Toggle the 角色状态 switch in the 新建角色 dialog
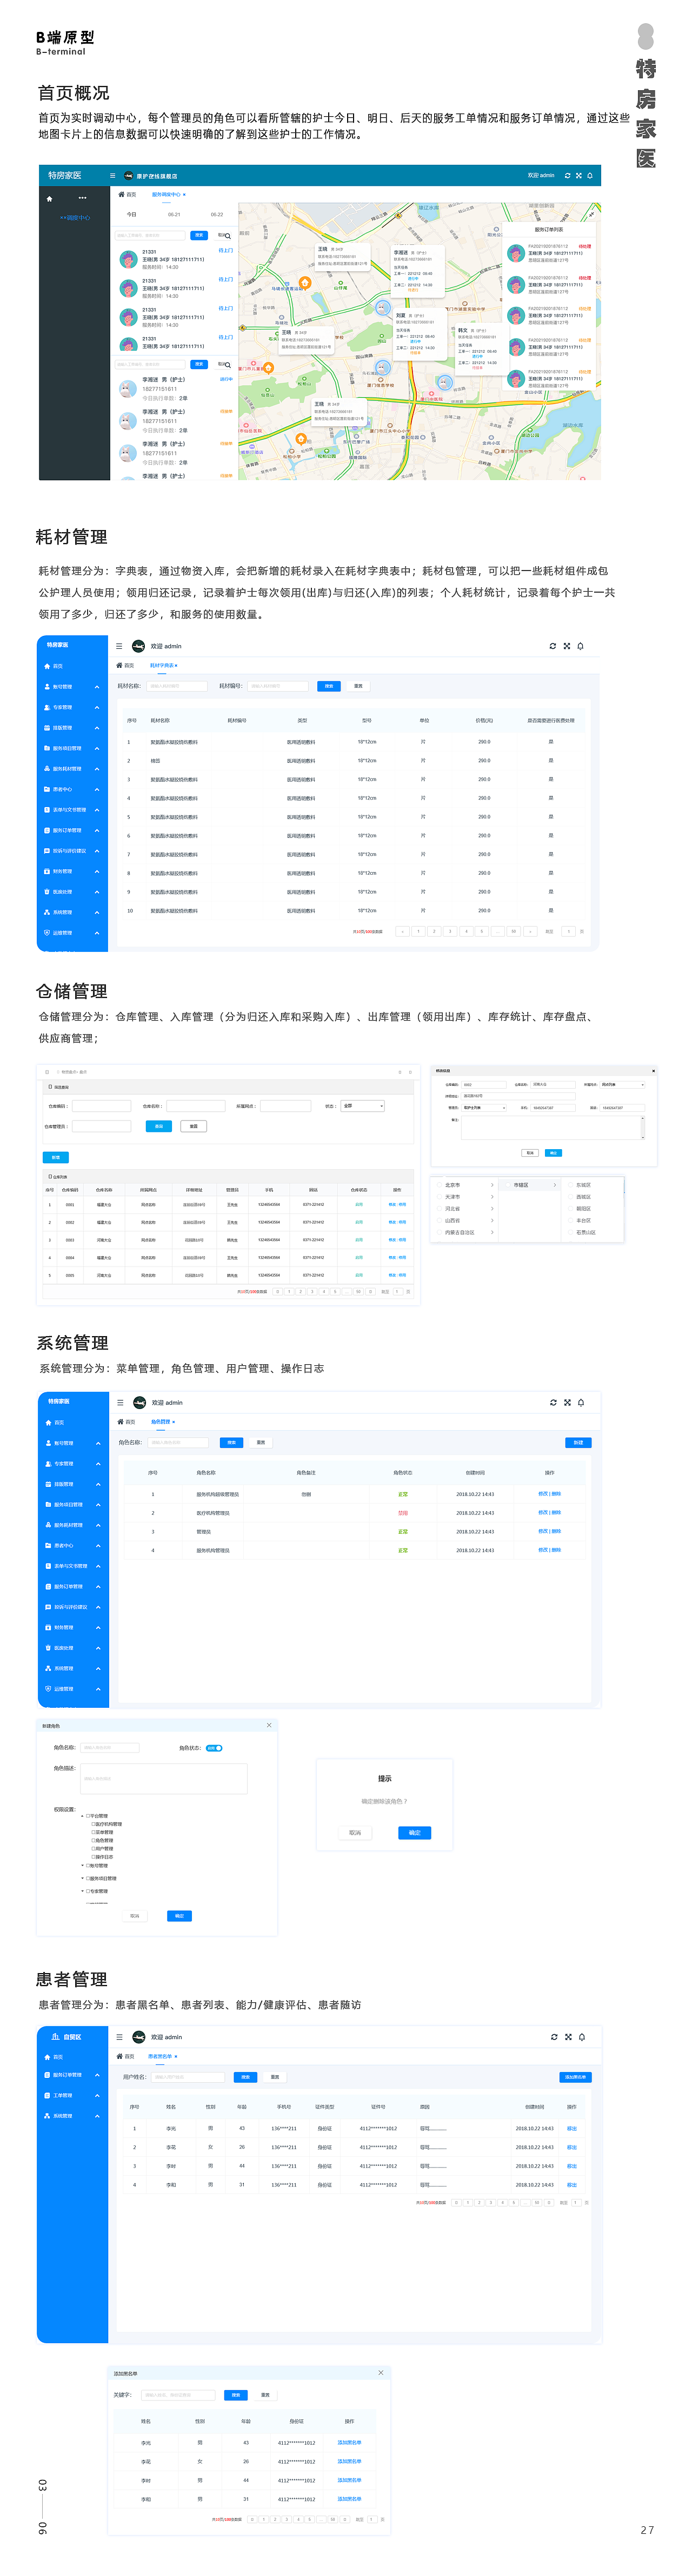The image size is (692, 2576). [x=214, y=1748]
